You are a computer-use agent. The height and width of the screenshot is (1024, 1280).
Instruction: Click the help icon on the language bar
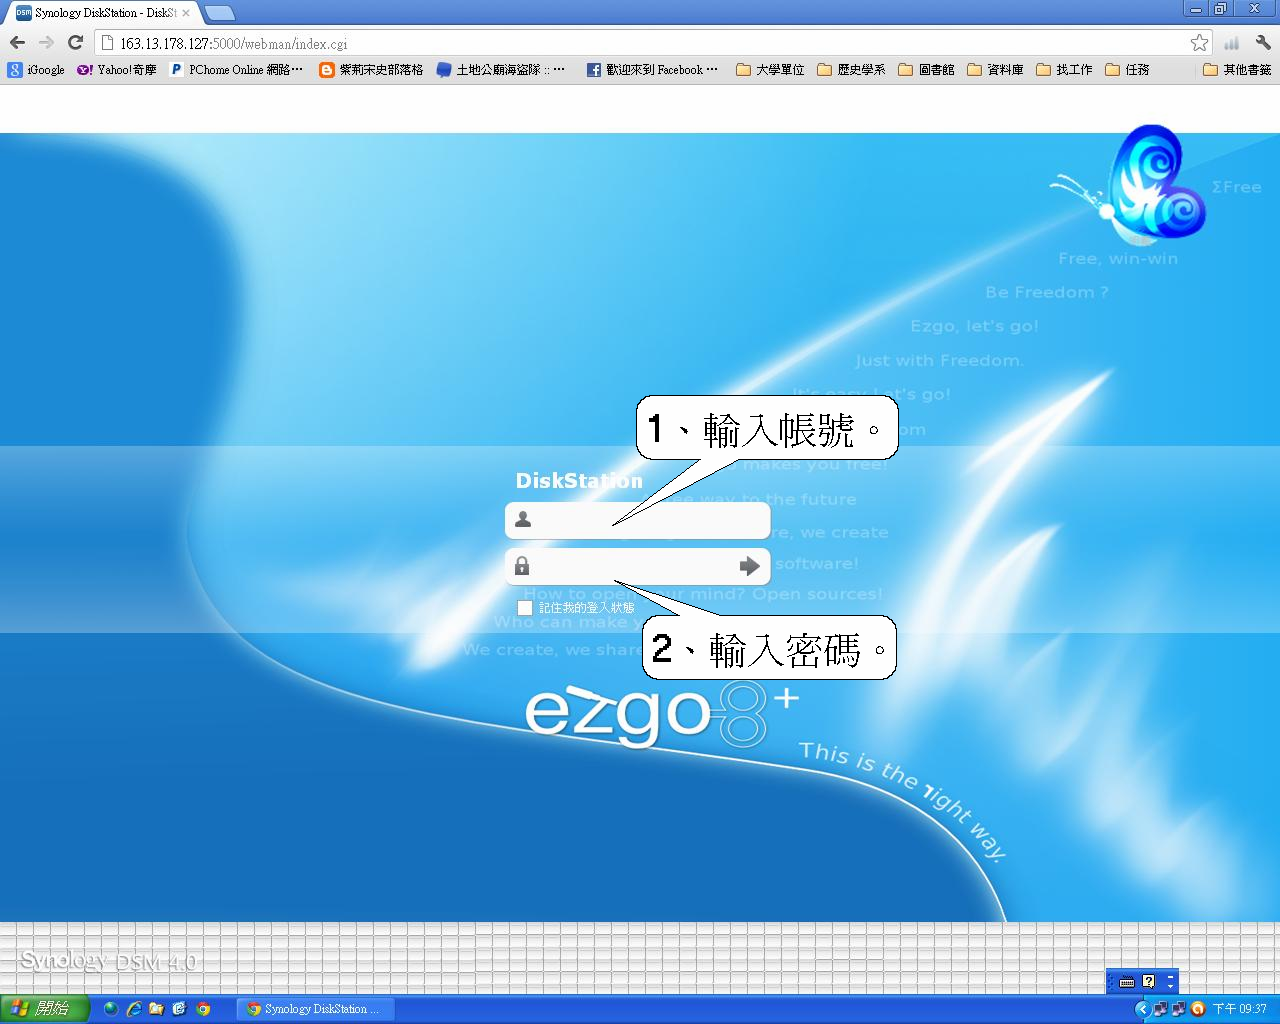pyautogui.click(x=1148, y=982)
